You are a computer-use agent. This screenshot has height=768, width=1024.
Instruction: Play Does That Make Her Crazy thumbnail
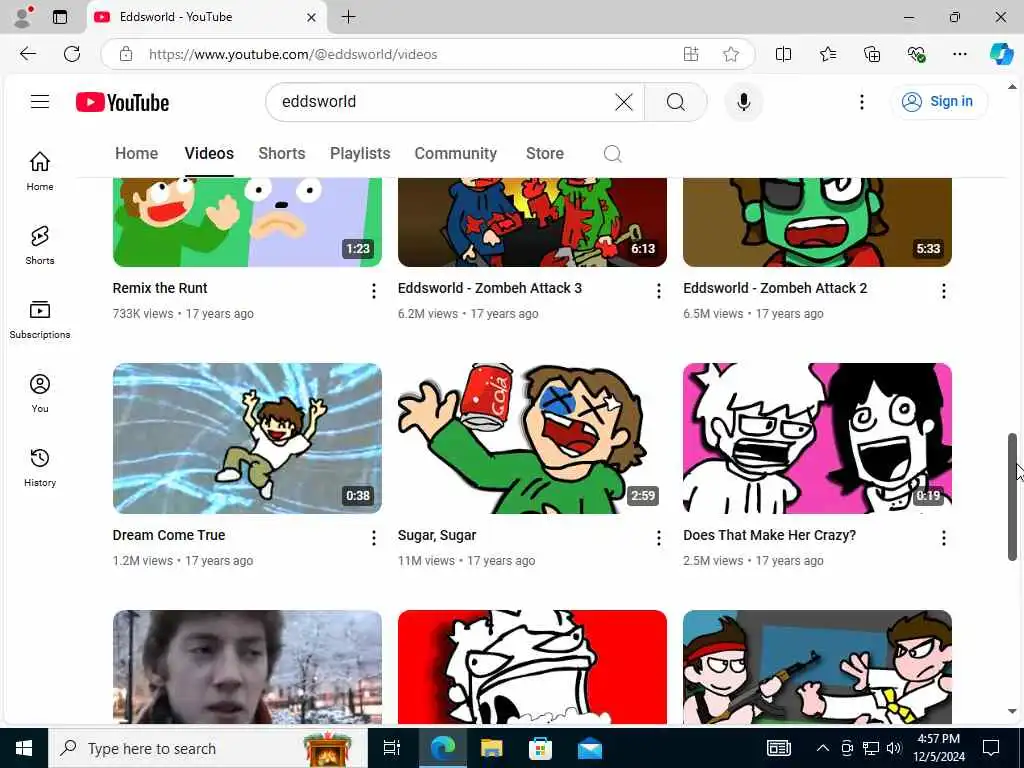818,438
